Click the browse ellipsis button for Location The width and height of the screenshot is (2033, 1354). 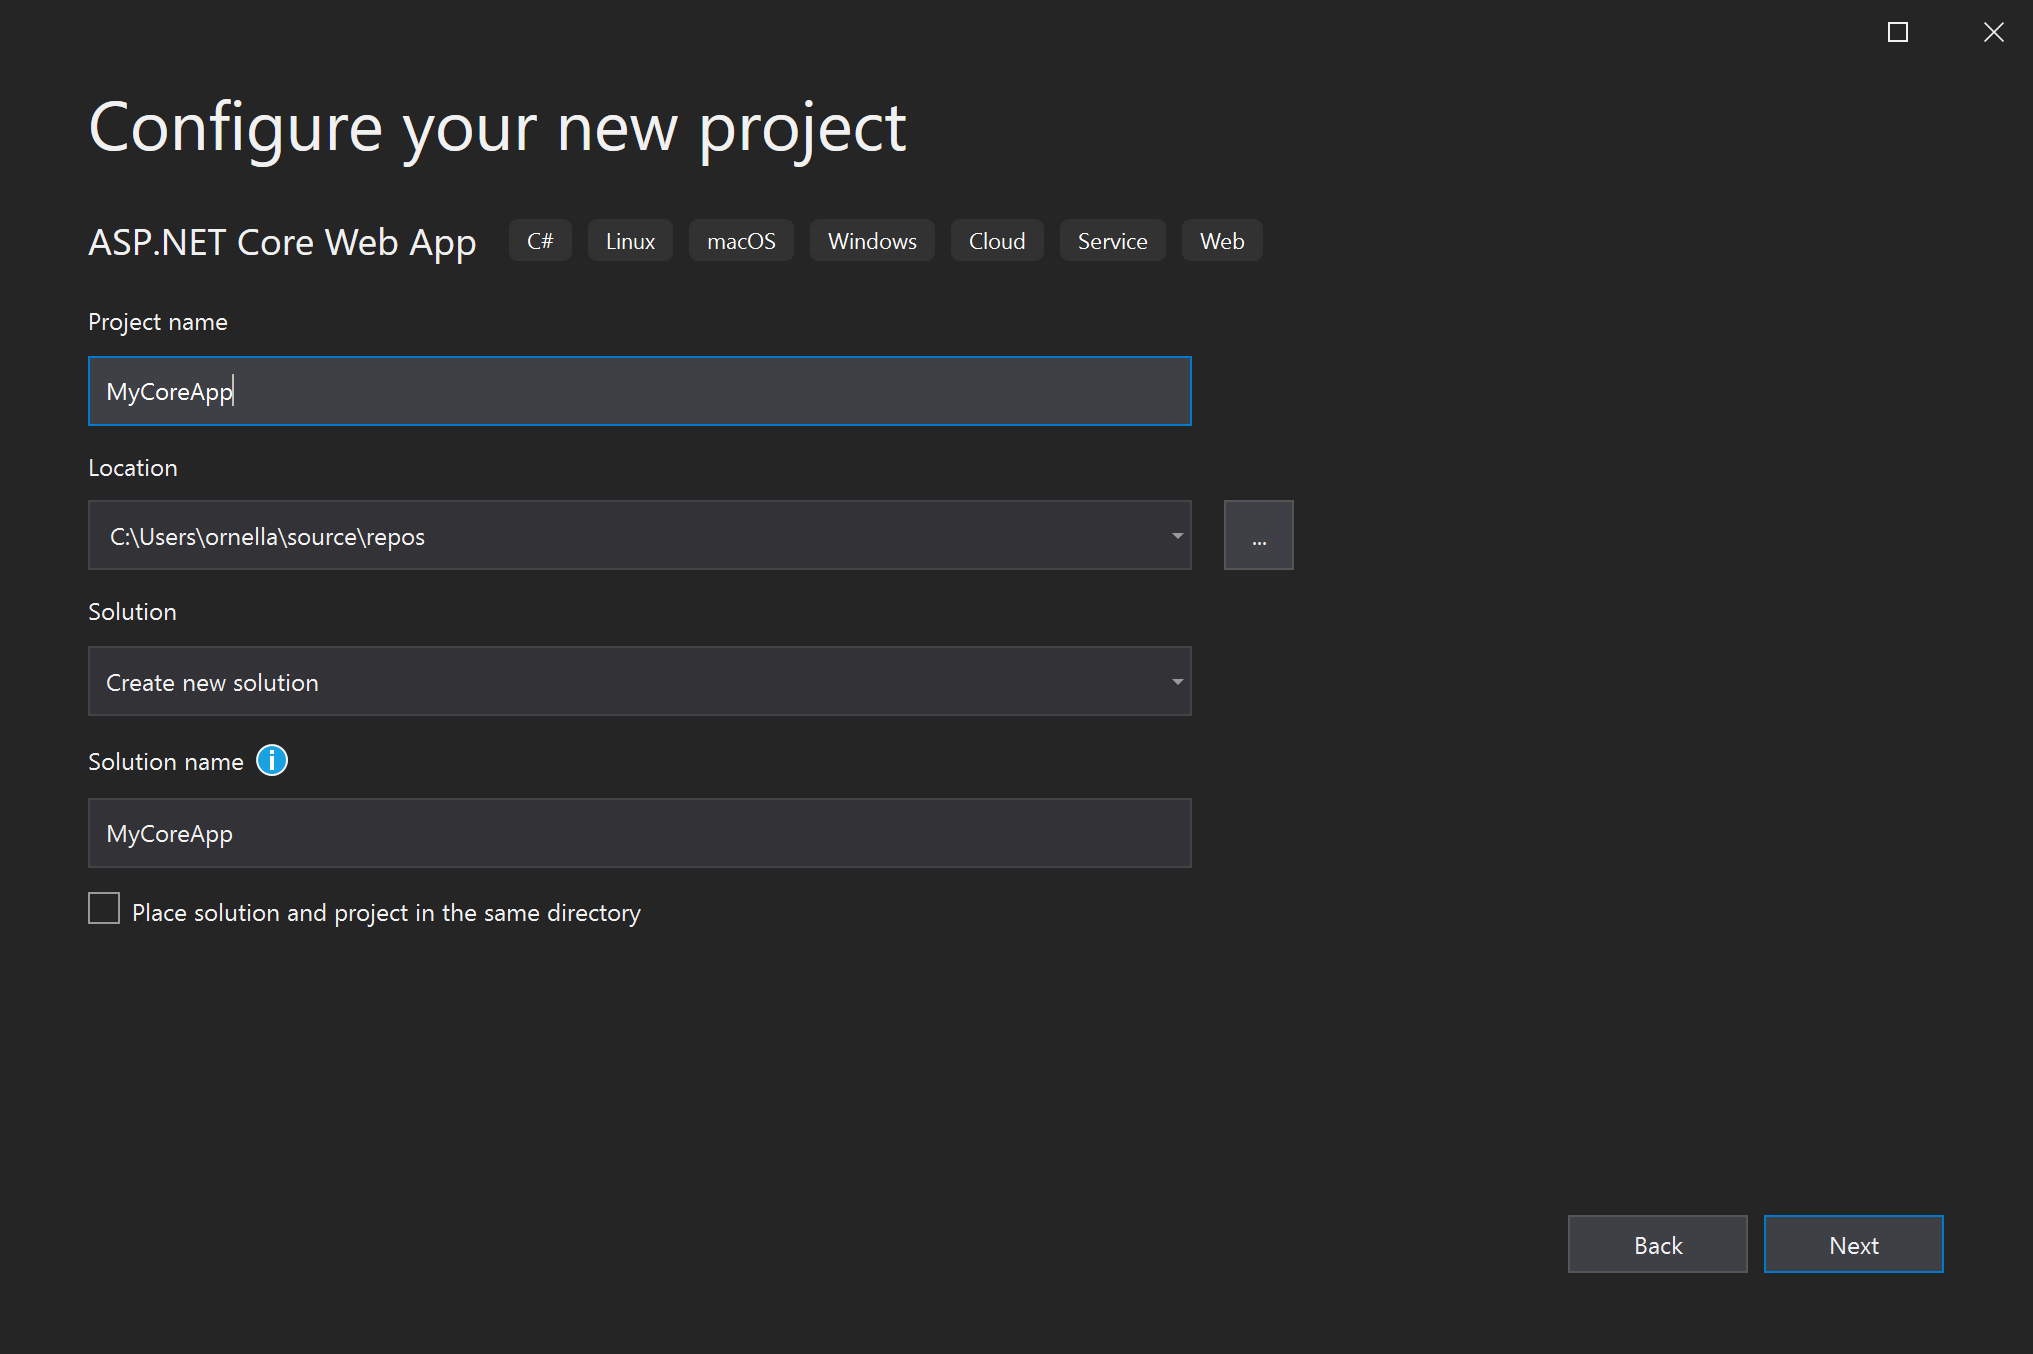(x=1258, y=534)
